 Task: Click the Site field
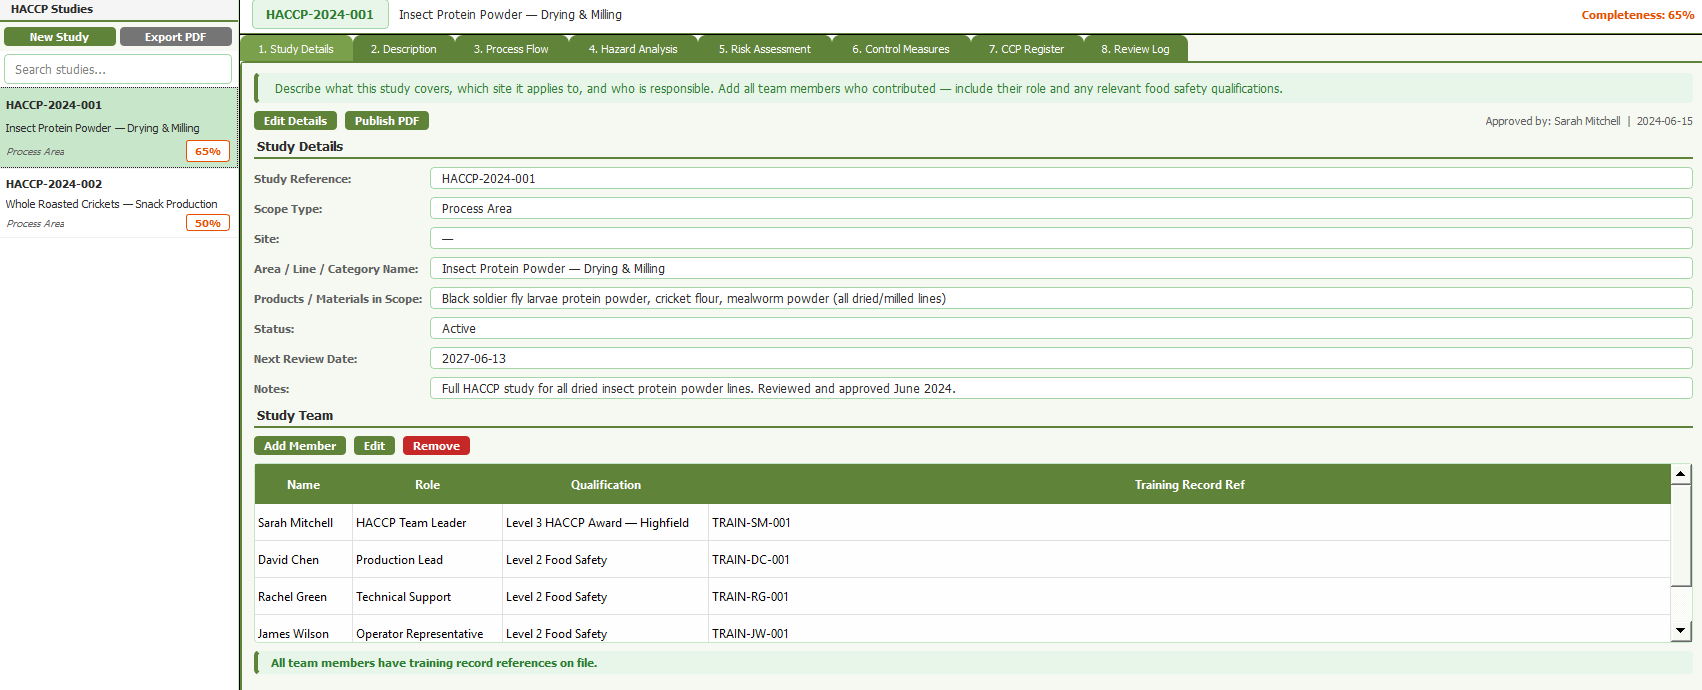point(1061,238)
